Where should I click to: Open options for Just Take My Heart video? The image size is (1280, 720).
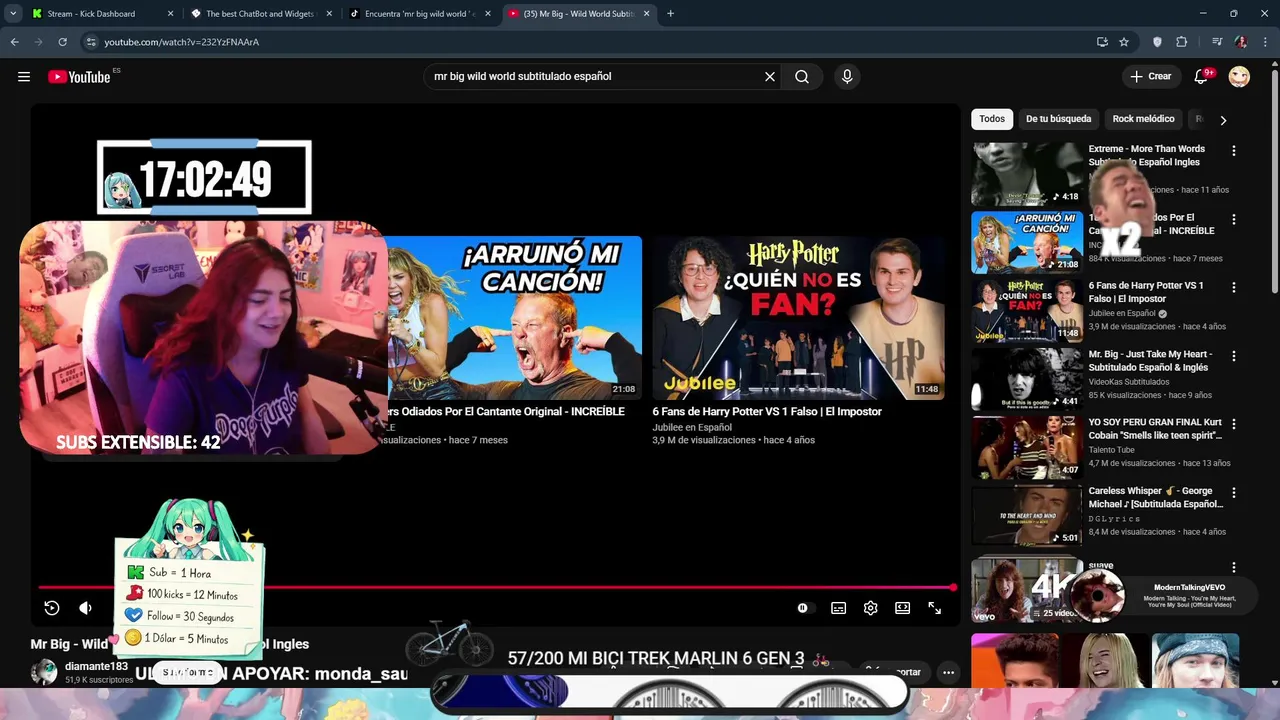coord(1233,356)
